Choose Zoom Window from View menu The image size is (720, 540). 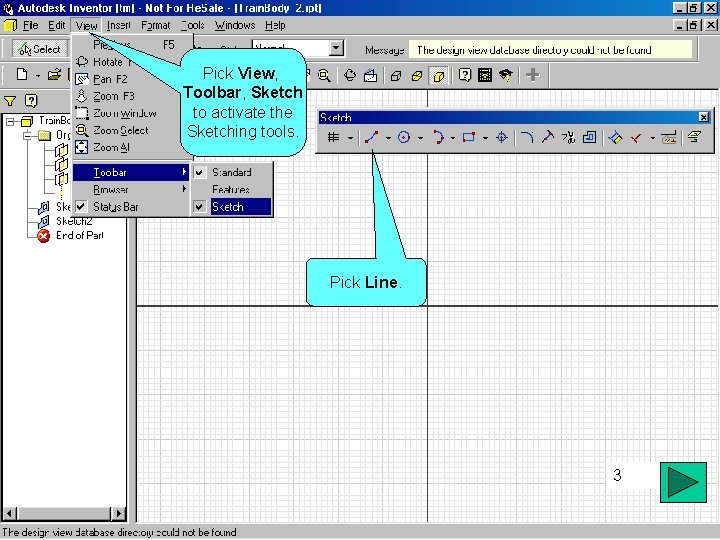pos(127,113)
